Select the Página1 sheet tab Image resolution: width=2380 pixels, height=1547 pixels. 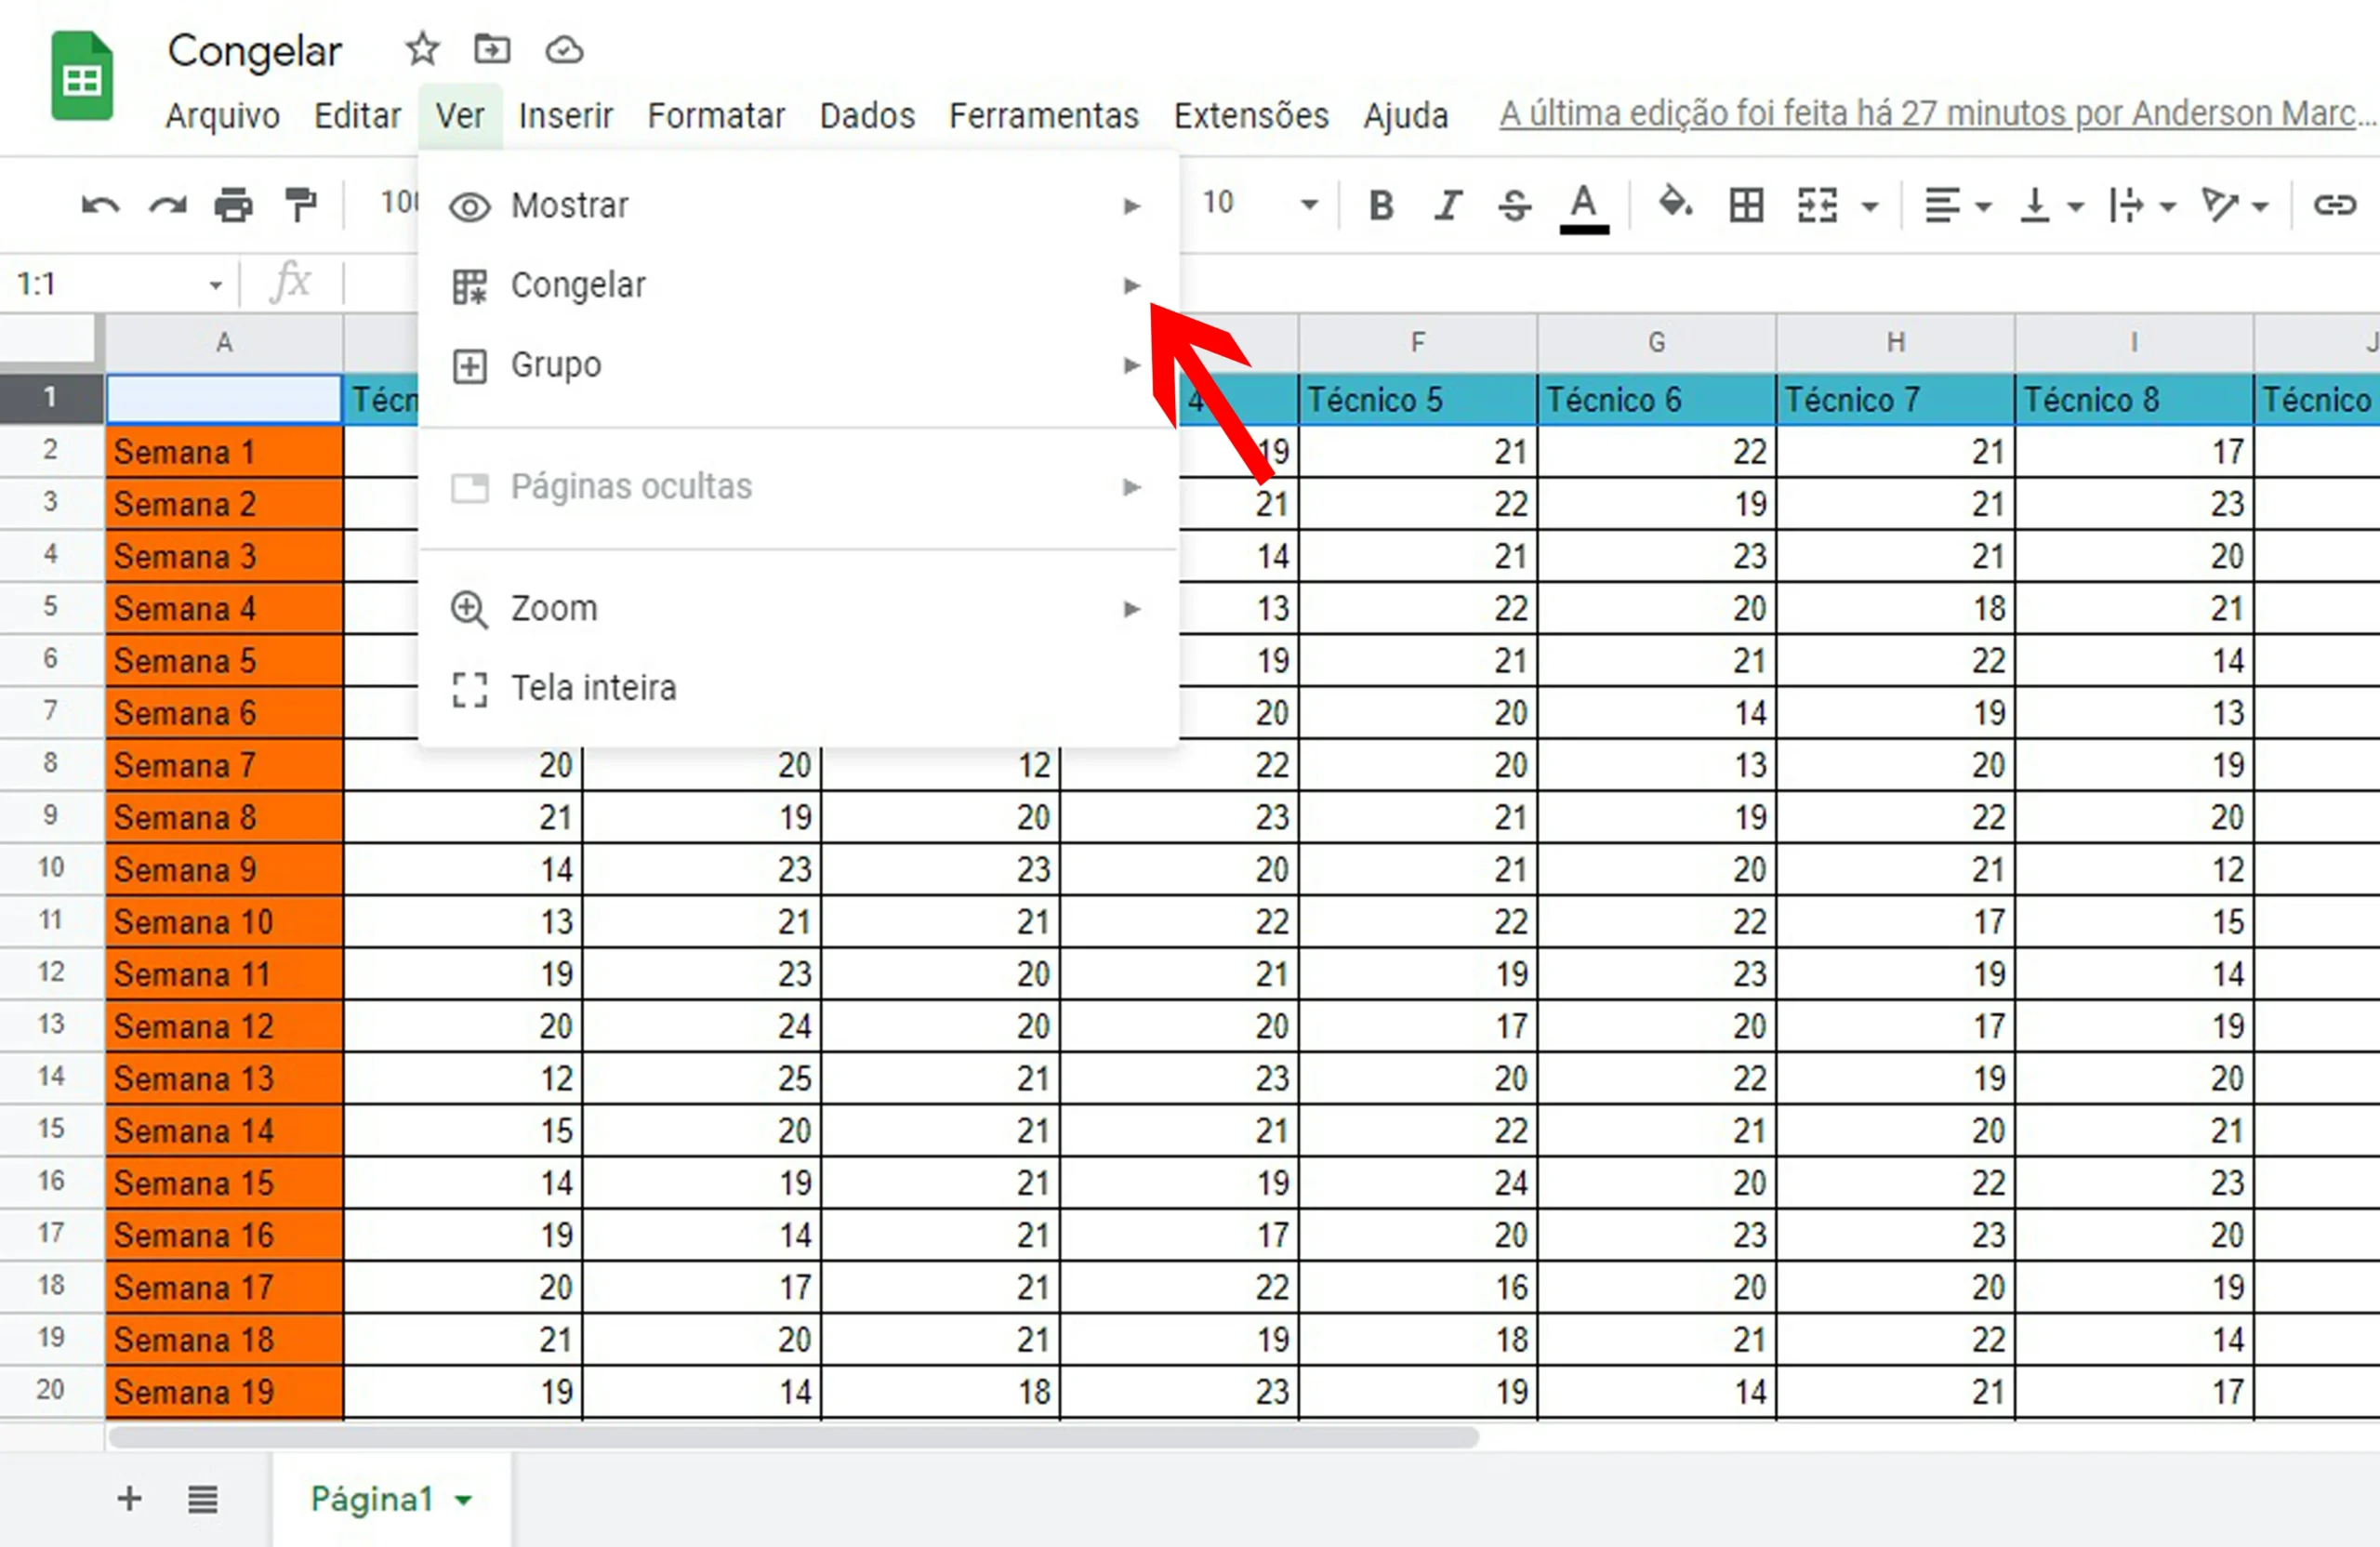pyautogui.click(x=391, y=1499)
